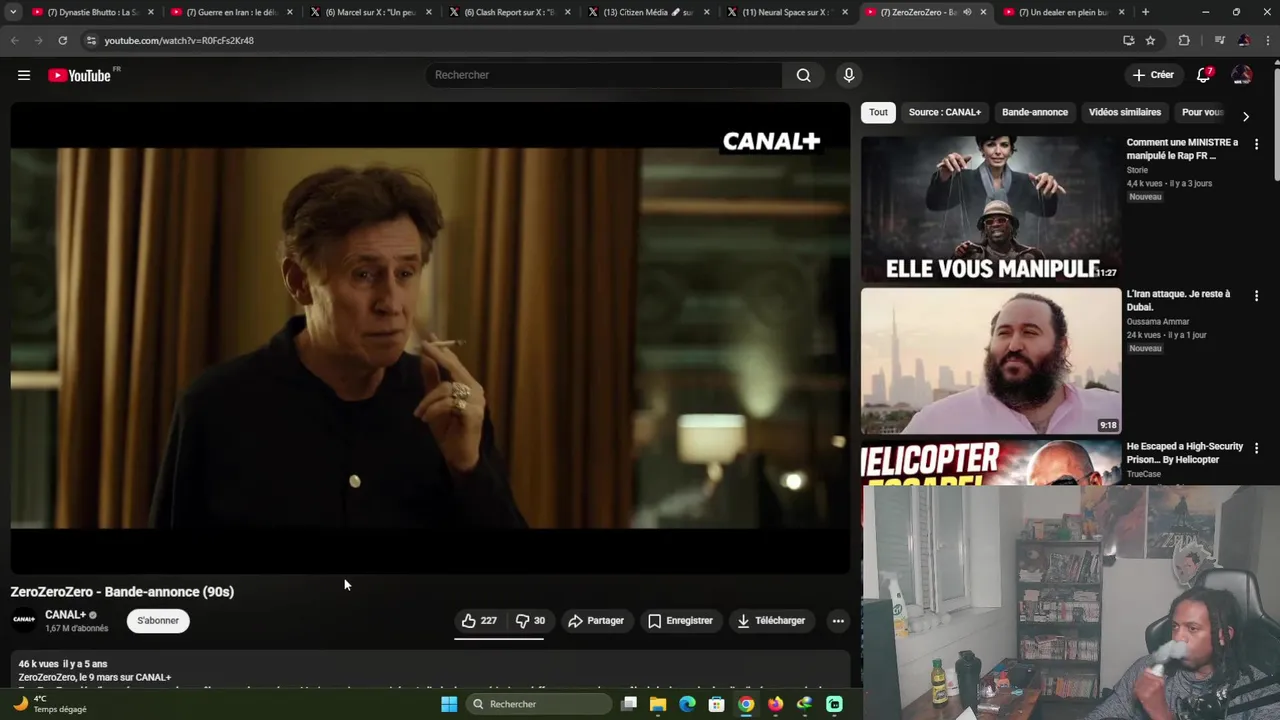The width and height of the screenshot is (1280, 720).
Task: Click the YouTube search input field
Action: coord(605,75)
